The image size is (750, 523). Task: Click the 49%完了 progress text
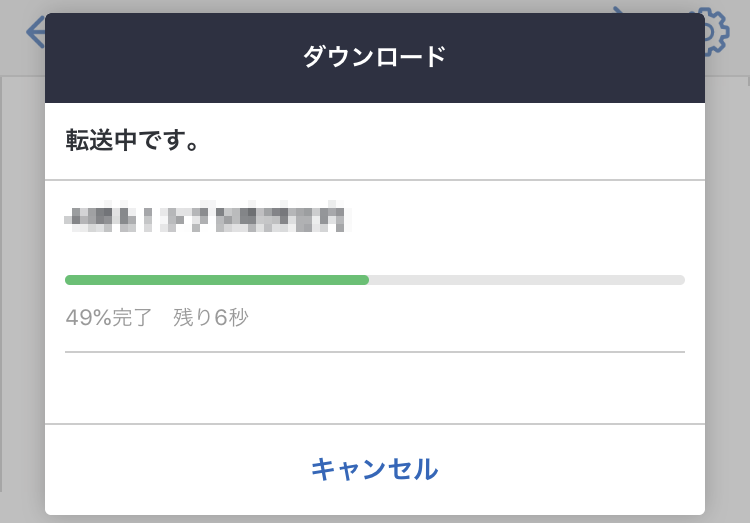109,317
